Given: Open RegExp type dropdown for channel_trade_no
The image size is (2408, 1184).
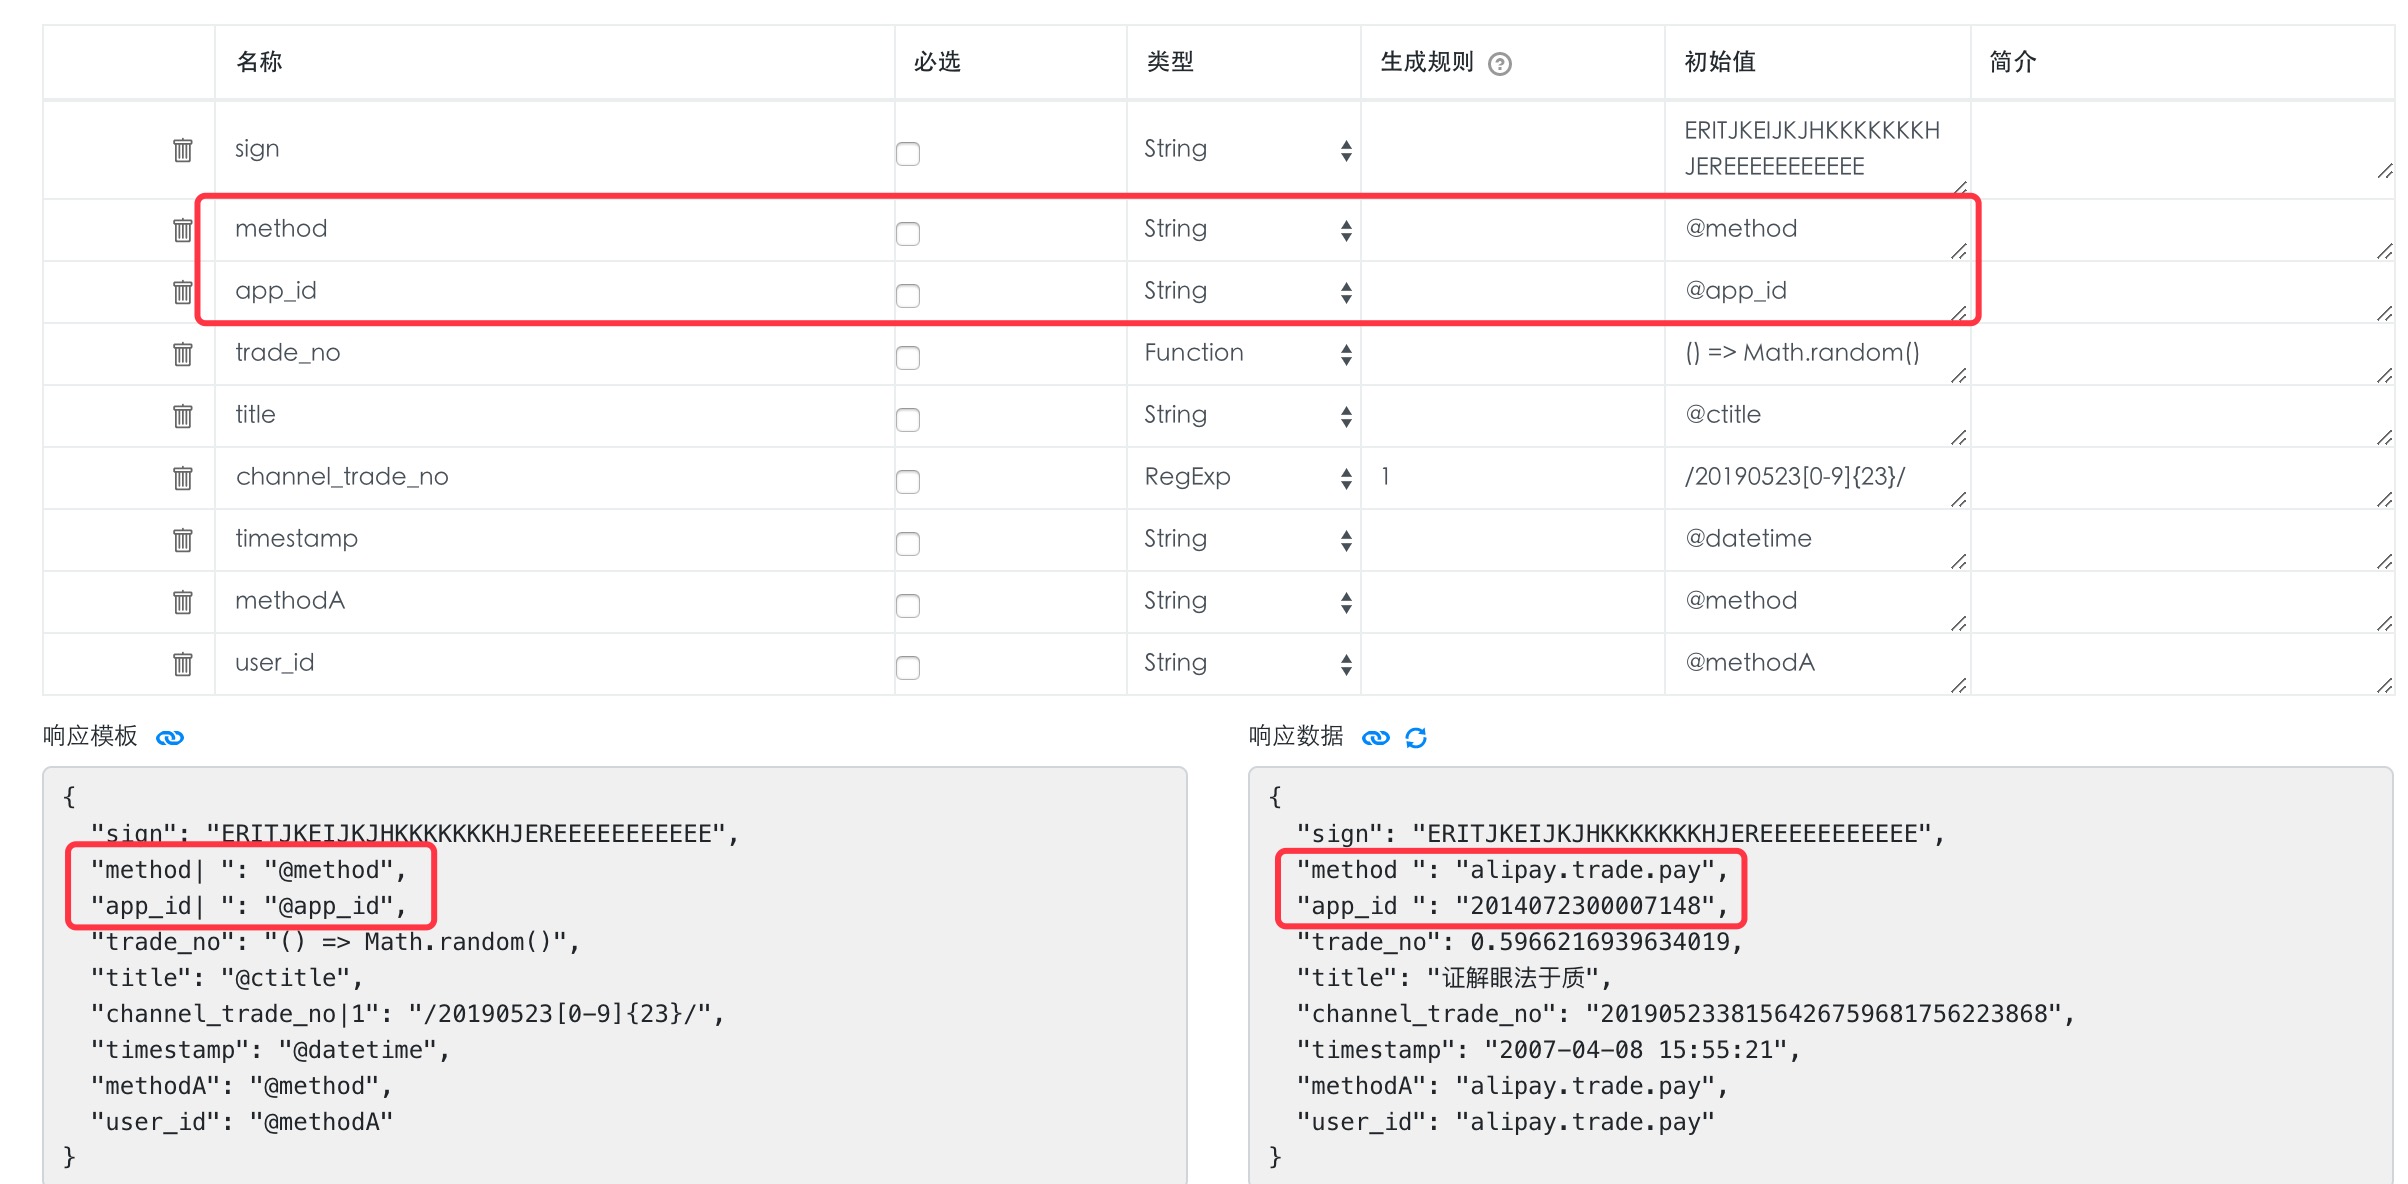Looking at the screenshot, I should [1246, 477].
